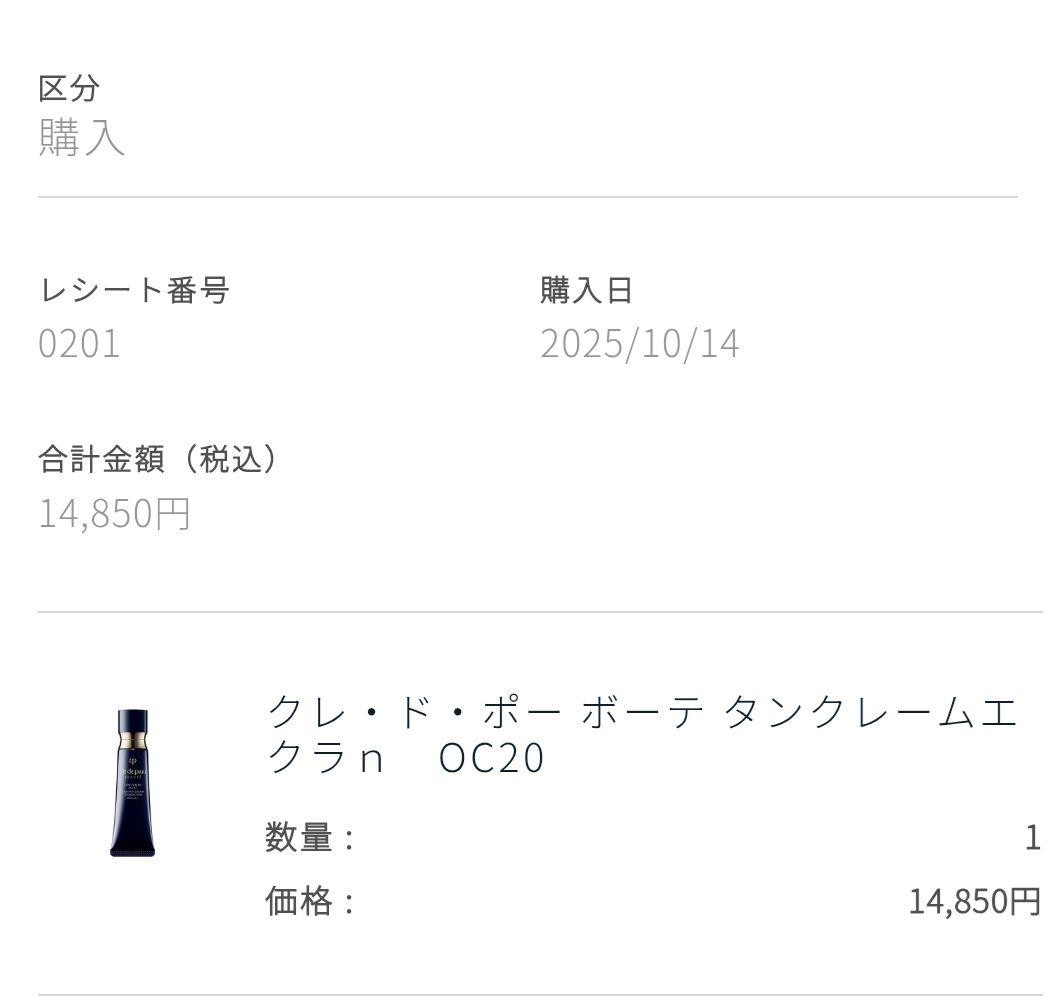Click the dark cap of the product tube
The image size is (1050, 996).
point(132,721)
